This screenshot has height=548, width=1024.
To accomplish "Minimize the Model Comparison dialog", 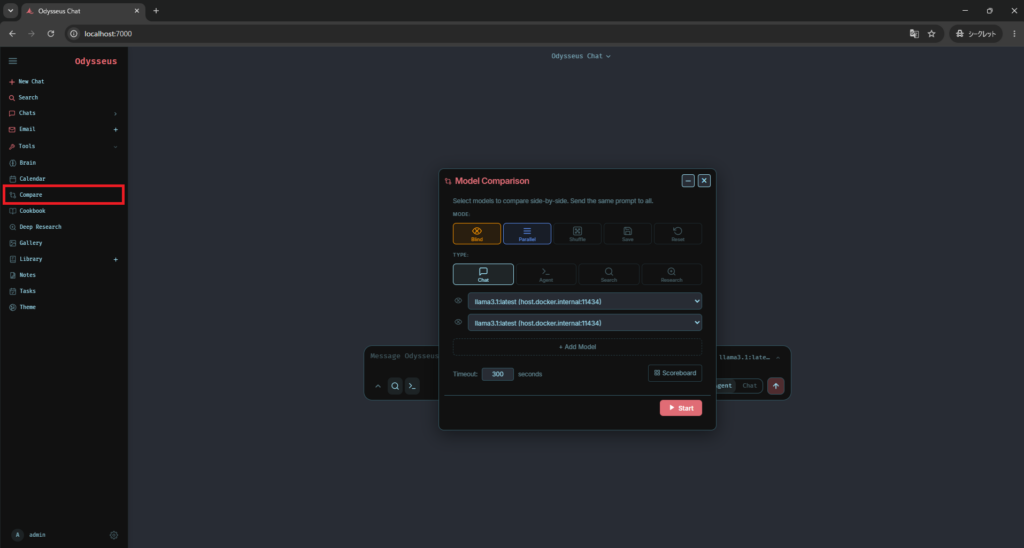I will (x=688, y=181).
